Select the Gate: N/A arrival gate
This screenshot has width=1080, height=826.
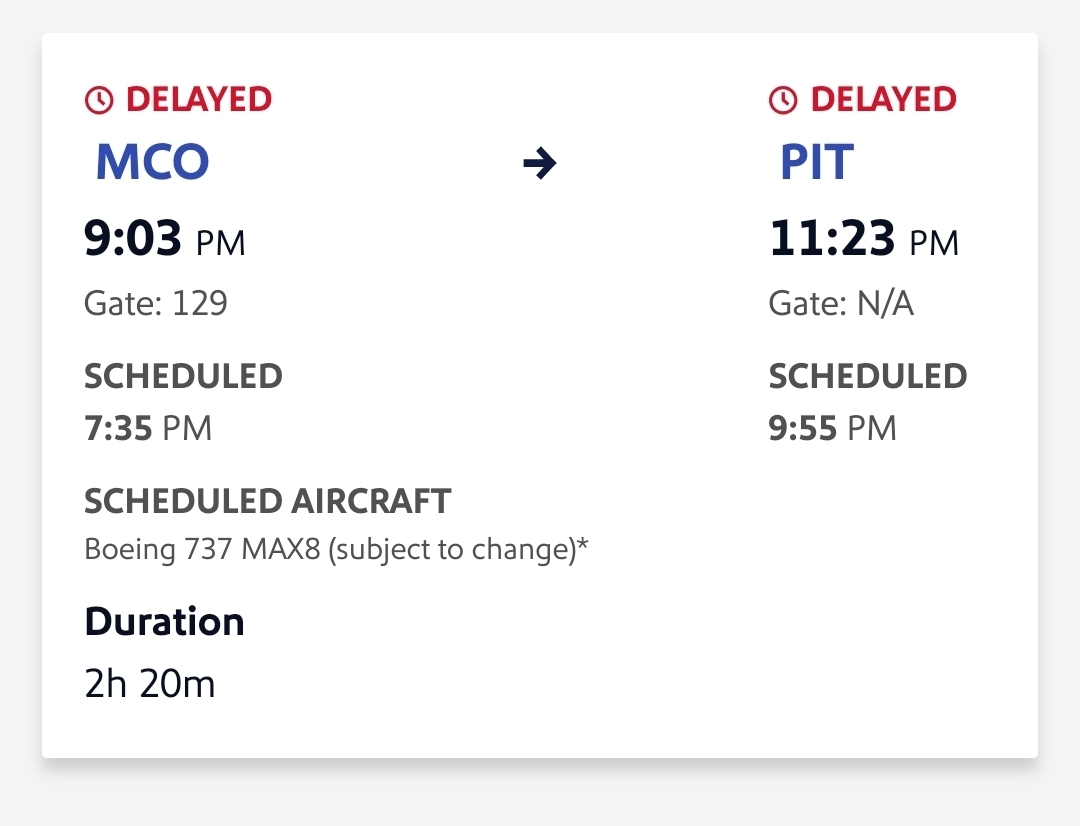[841, 303]
